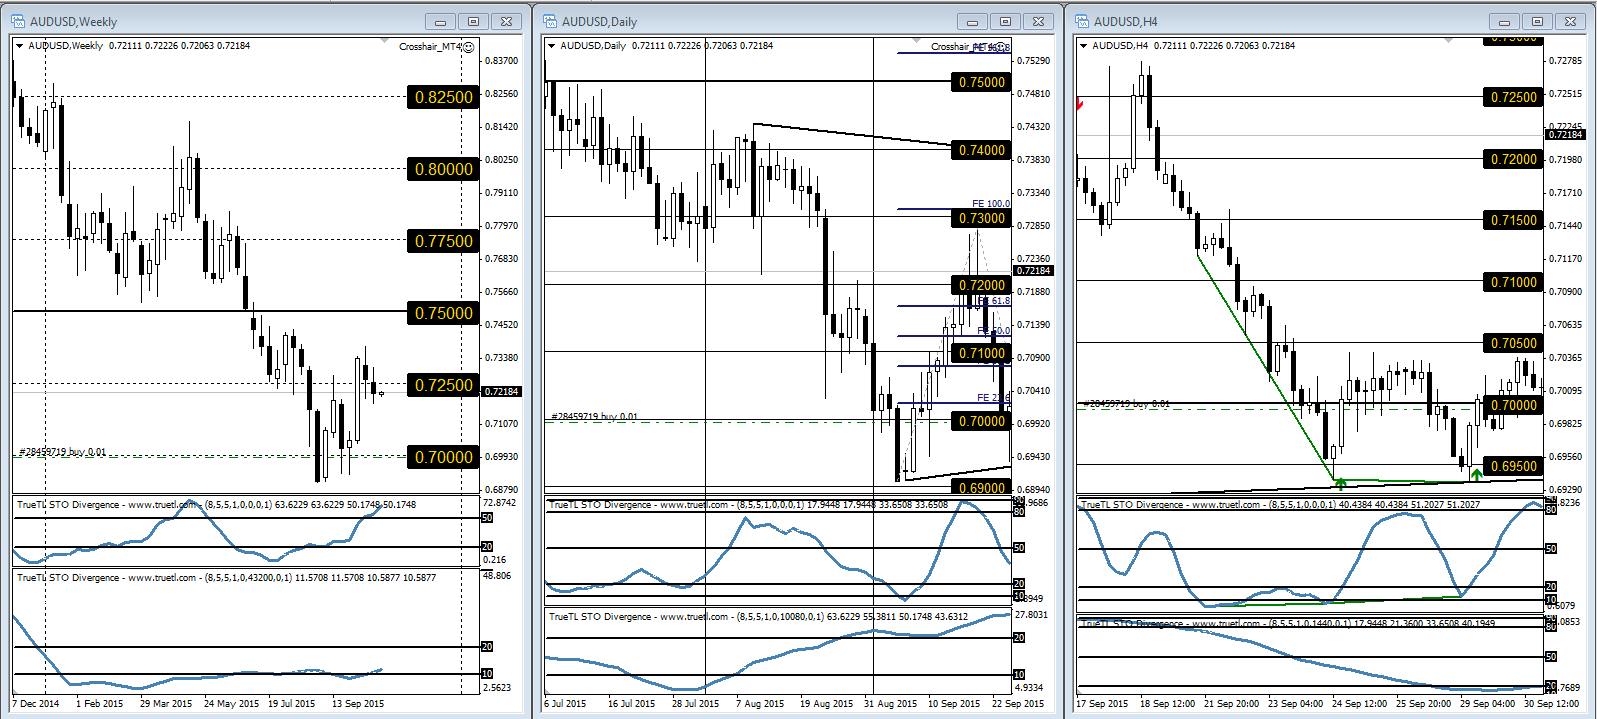The width and height of the screenshot is (1597, 719).
Task: Select the 0.77500 price label in Weekly chart
Action: click(444, 241)
